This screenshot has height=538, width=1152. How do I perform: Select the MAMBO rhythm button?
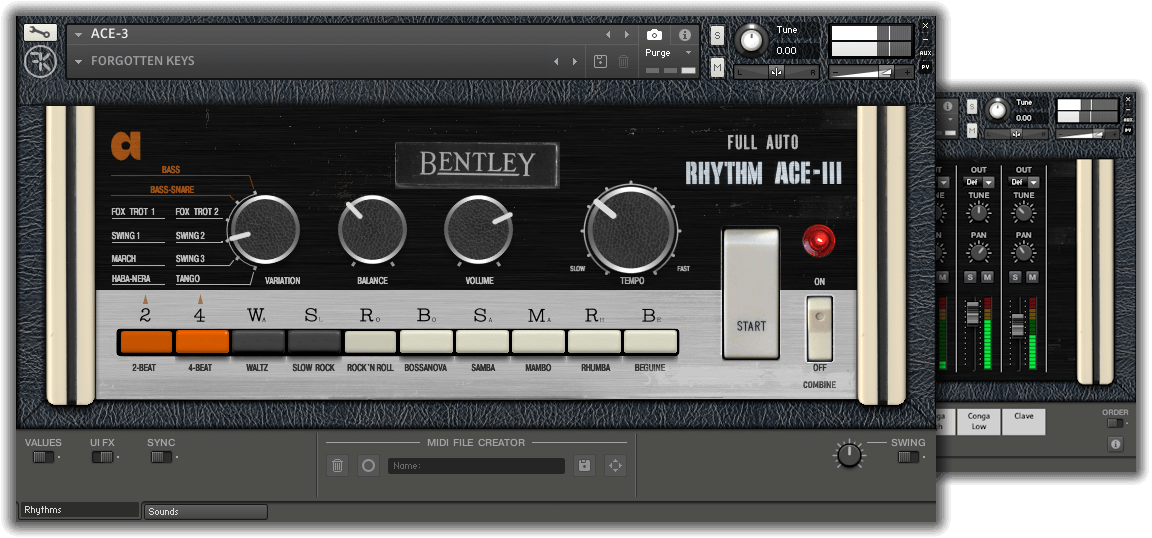coord(539,342)
